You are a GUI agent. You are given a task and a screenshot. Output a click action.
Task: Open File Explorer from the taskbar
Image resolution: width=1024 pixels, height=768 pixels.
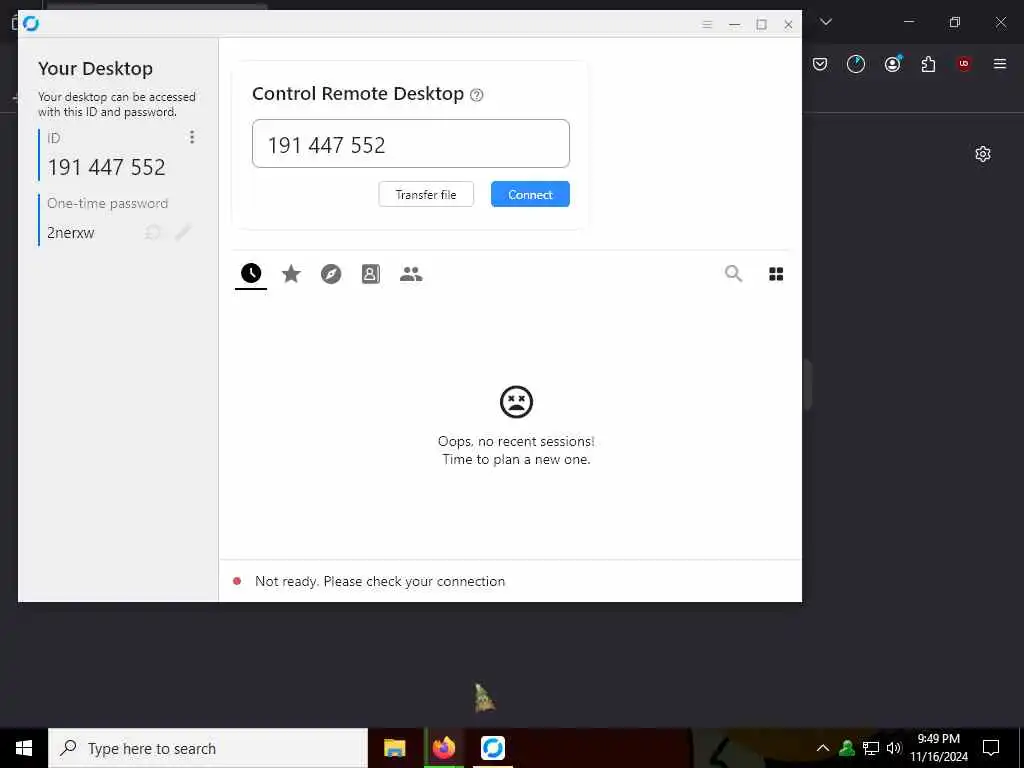click(394, 748)
